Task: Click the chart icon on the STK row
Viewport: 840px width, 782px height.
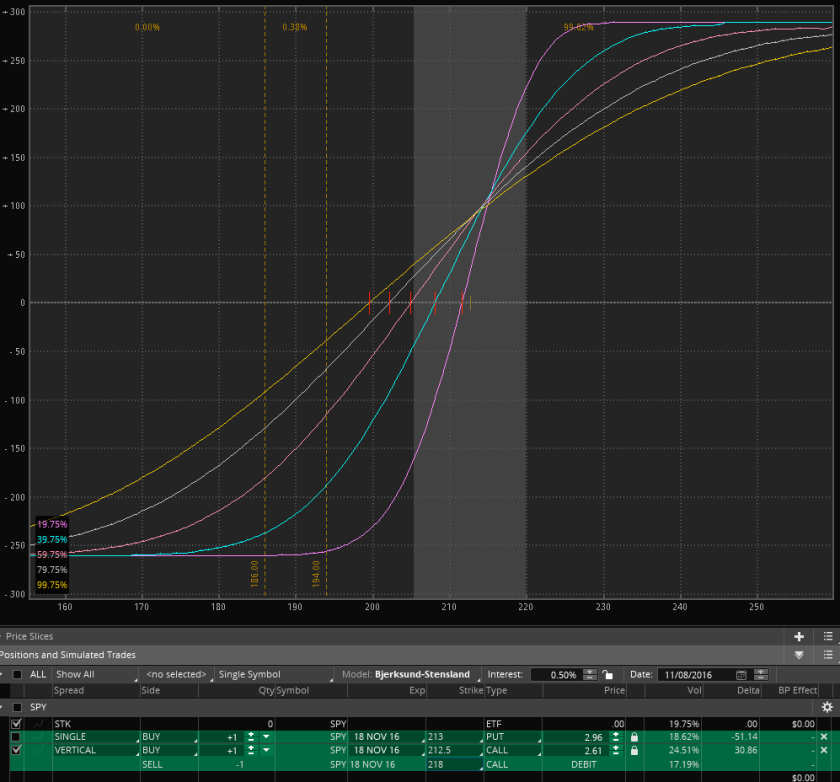Action: click(37, 723)
